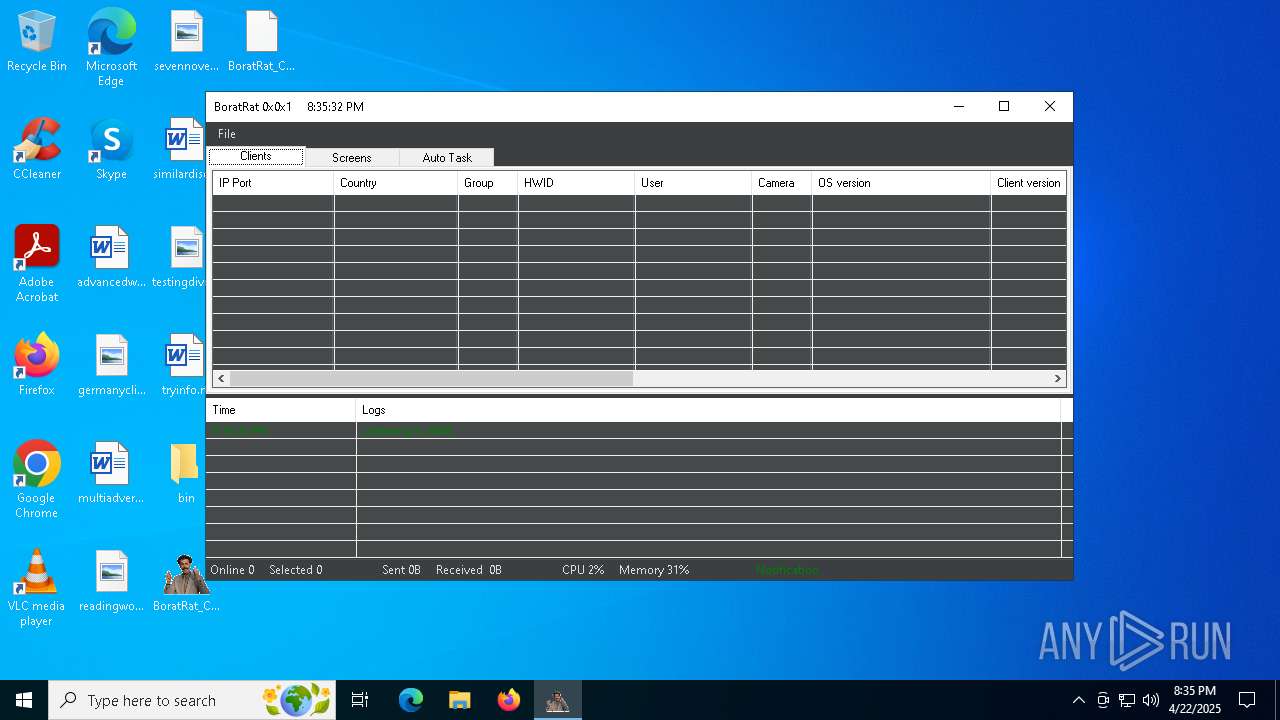Select the tryinfo Word document icon
The image size is (1280, 720).
(183, 365)
